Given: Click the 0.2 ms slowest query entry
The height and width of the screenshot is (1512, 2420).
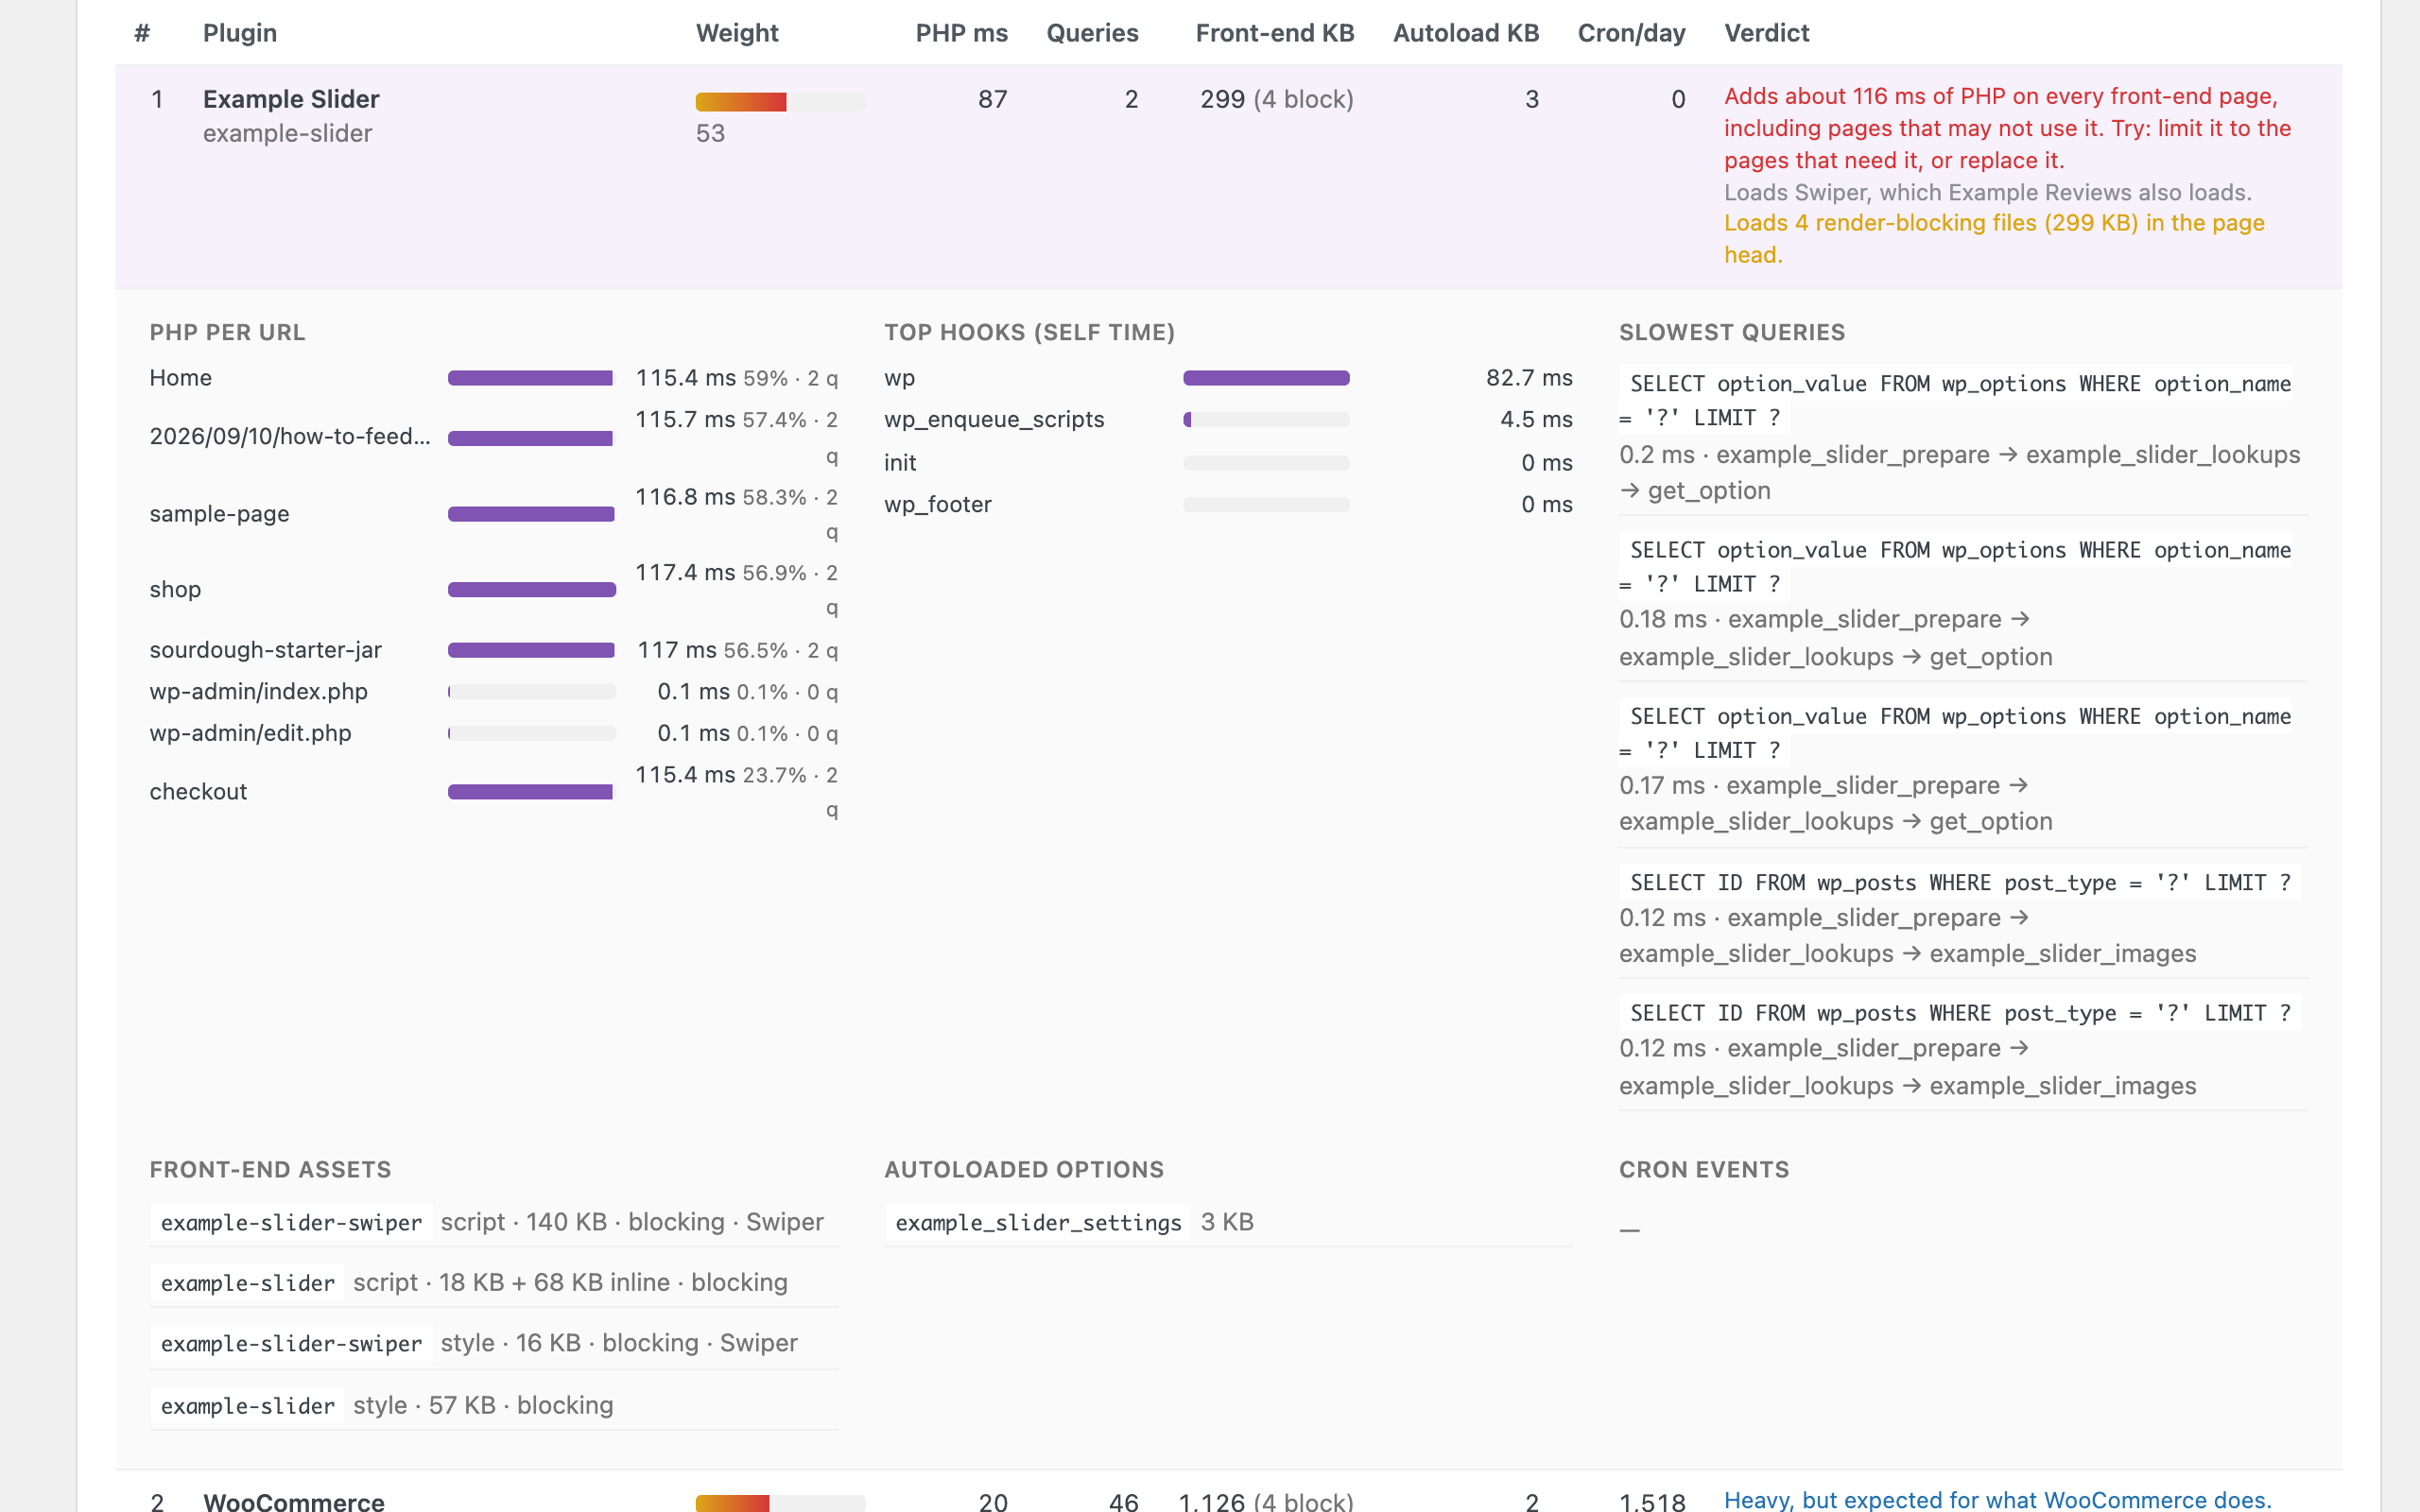Looking at the screenshot, I should (1963, 436).
